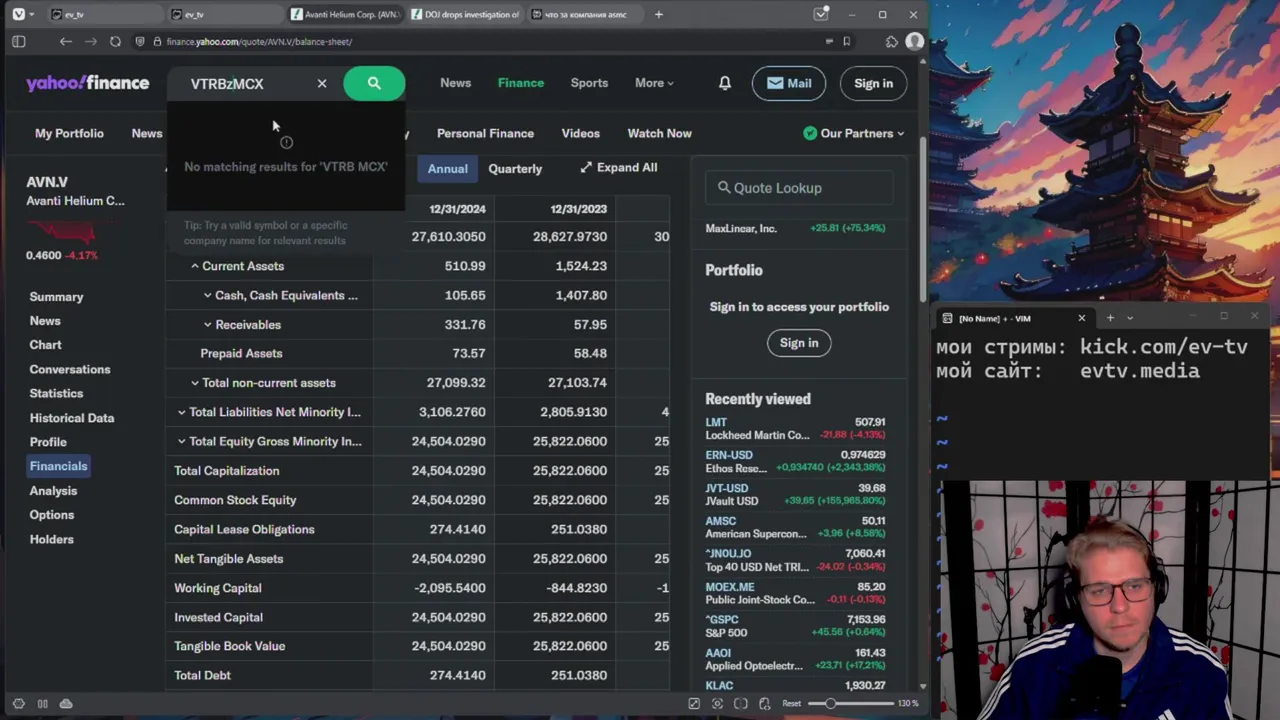The width and height of the screenshot is (1280, 720).
Task: Open Financials in the left sidebar
Action: pyautogui.click(x=58, y=466)
